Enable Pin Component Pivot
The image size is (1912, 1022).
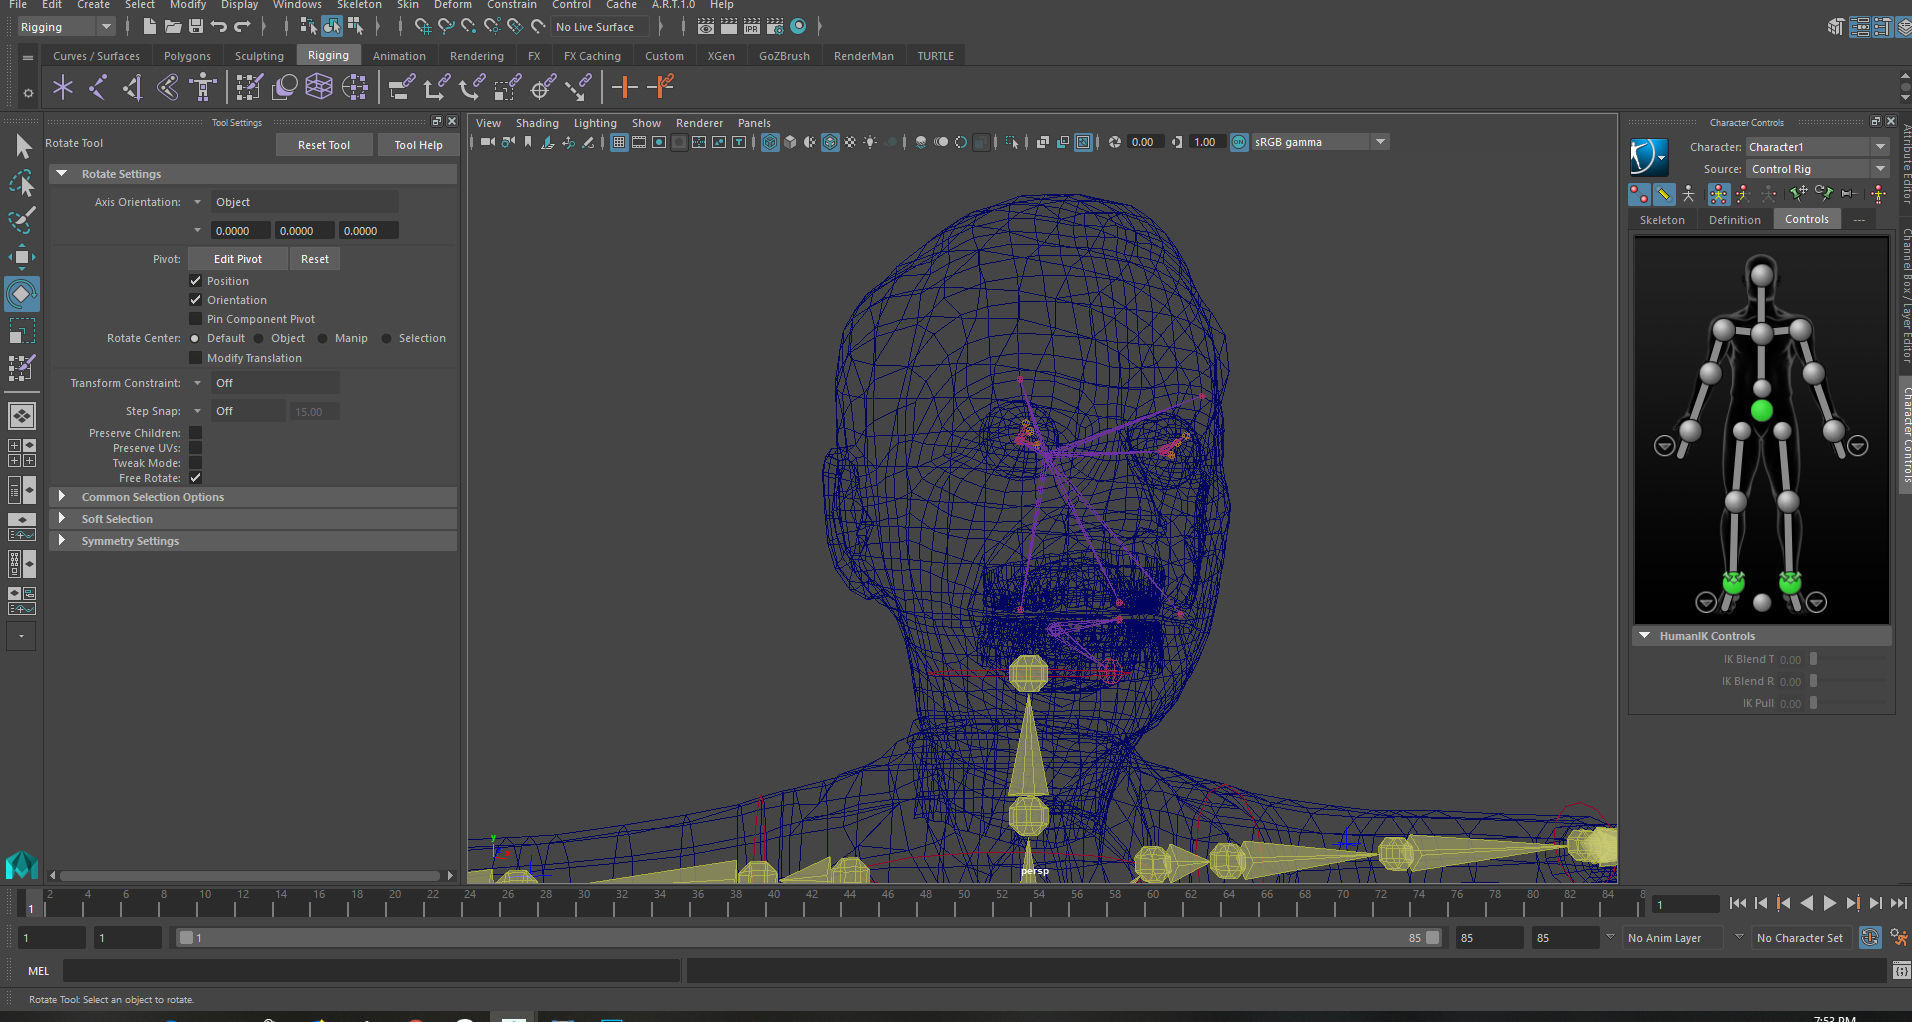[196, 319]
